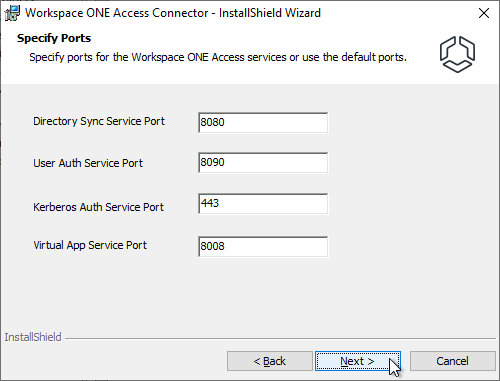This screenshot has height=381, width=500.
Task: Click into the Kerberos Auth Service Port box
Action: coord(263,204)
